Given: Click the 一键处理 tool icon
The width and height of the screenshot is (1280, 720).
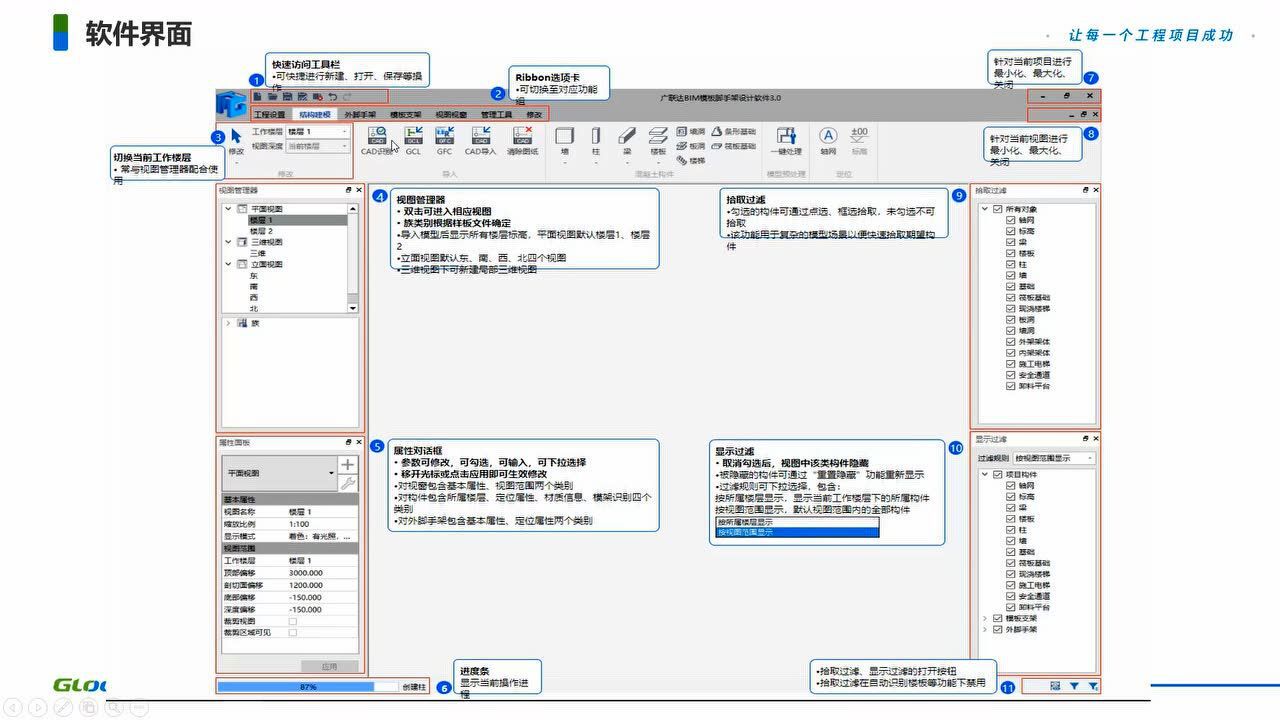Looking at the screenshot, I should coord(787,139).
